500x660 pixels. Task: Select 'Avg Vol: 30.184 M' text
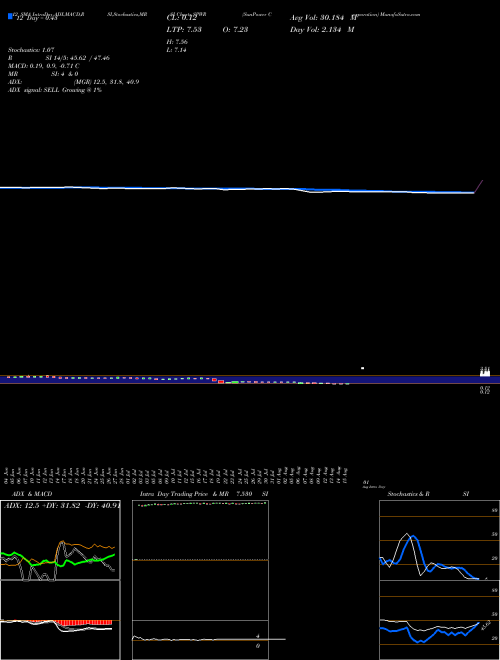[323, 18]
